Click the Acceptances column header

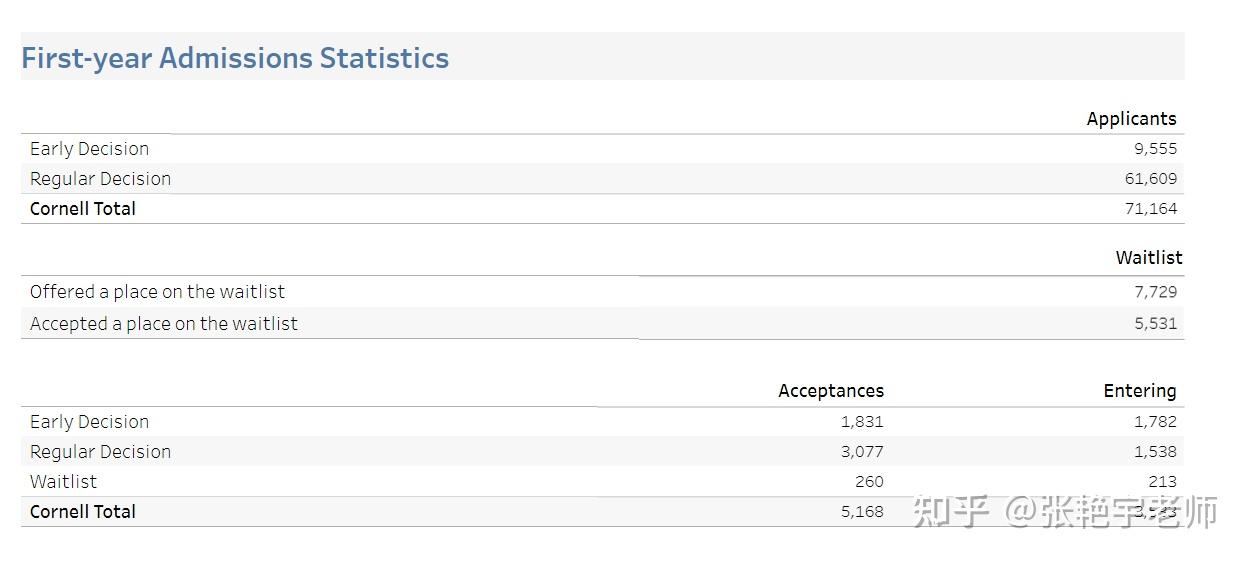tap(830, 390)
